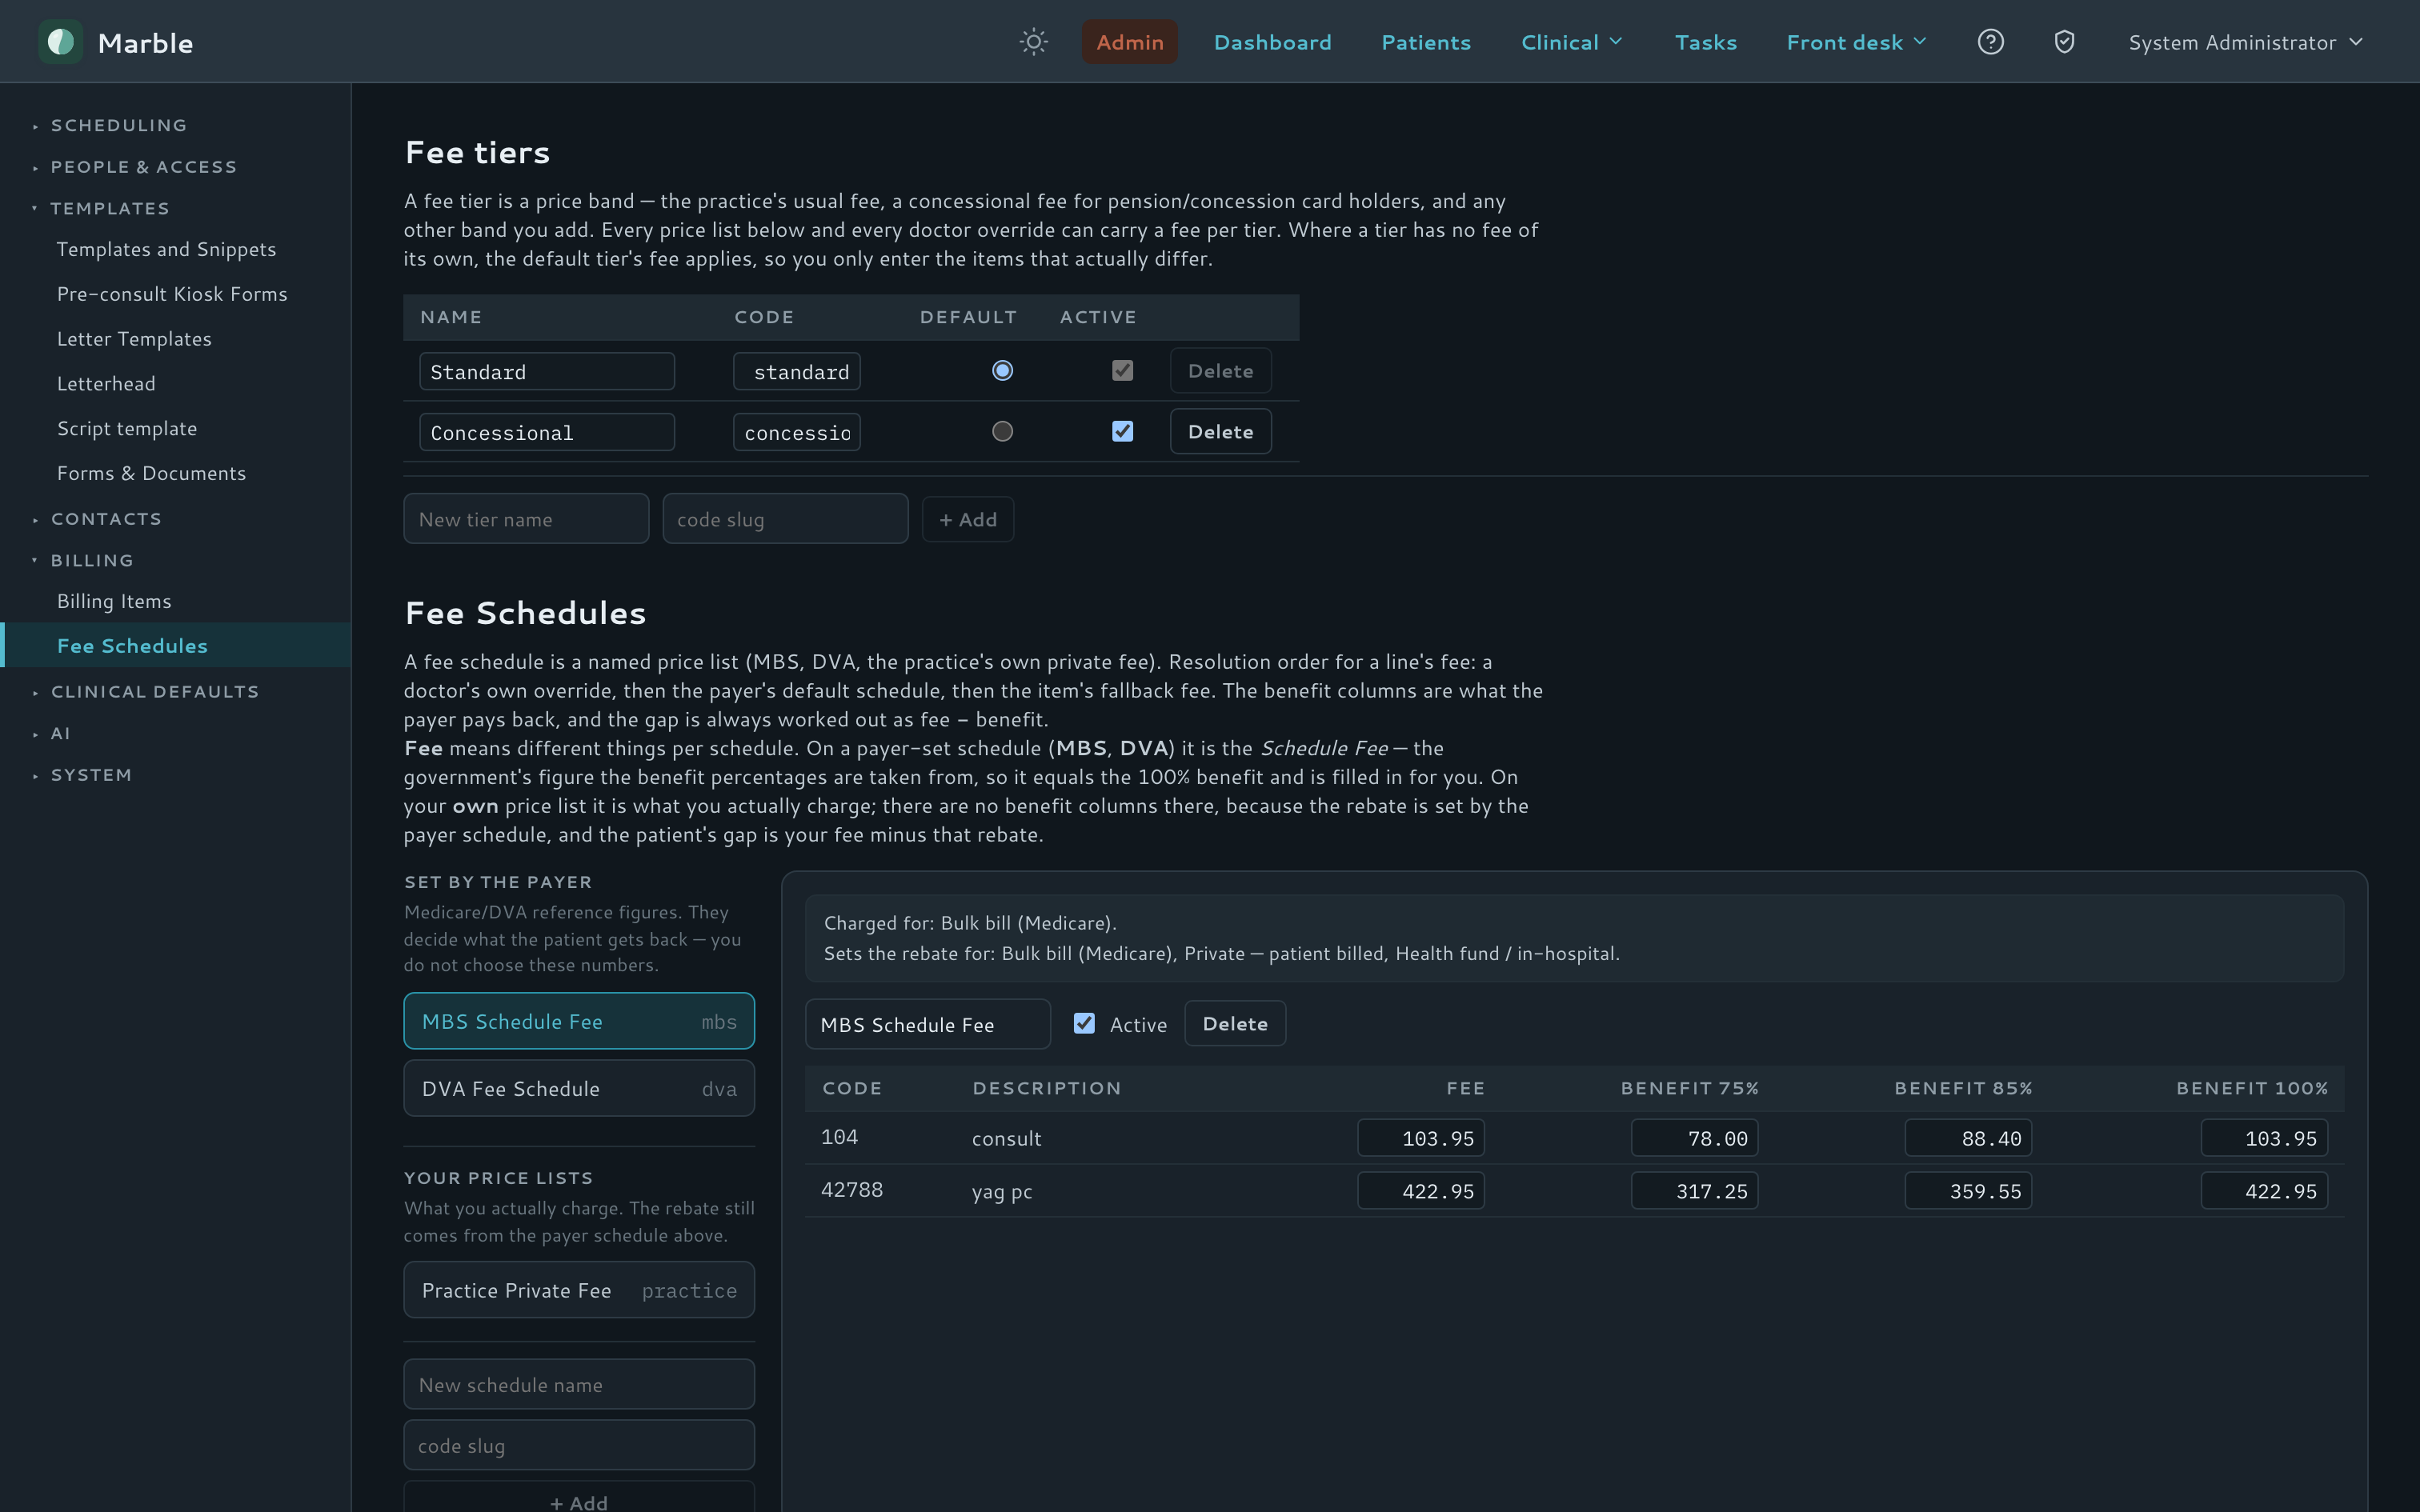Focus the New tier name field
This screenshot has width=2420, height=1512.
(526, 519)
